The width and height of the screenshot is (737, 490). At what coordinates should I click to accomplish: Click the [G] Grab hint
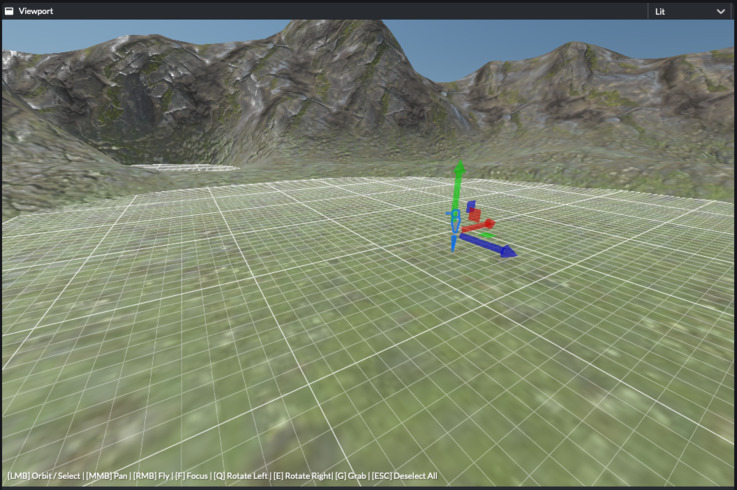[x=351, y=476]
